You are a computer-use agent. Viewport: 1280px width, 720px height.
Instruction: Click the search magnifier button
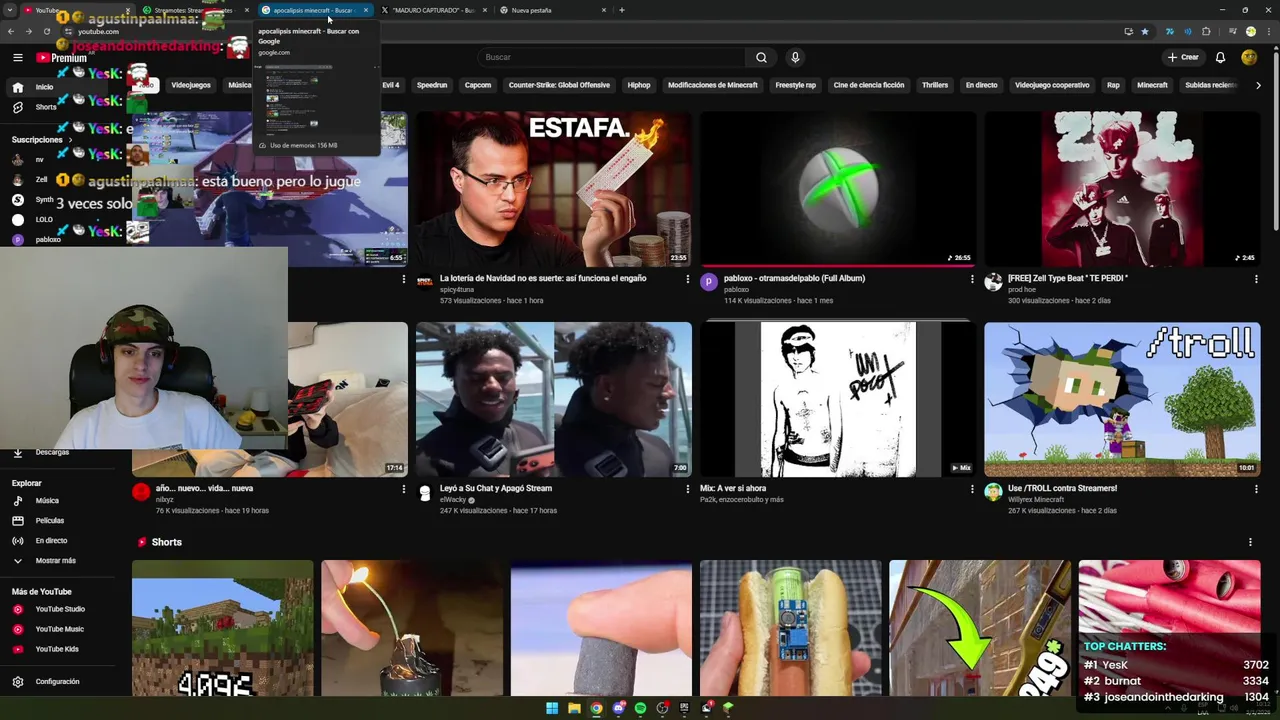[761, 57]
